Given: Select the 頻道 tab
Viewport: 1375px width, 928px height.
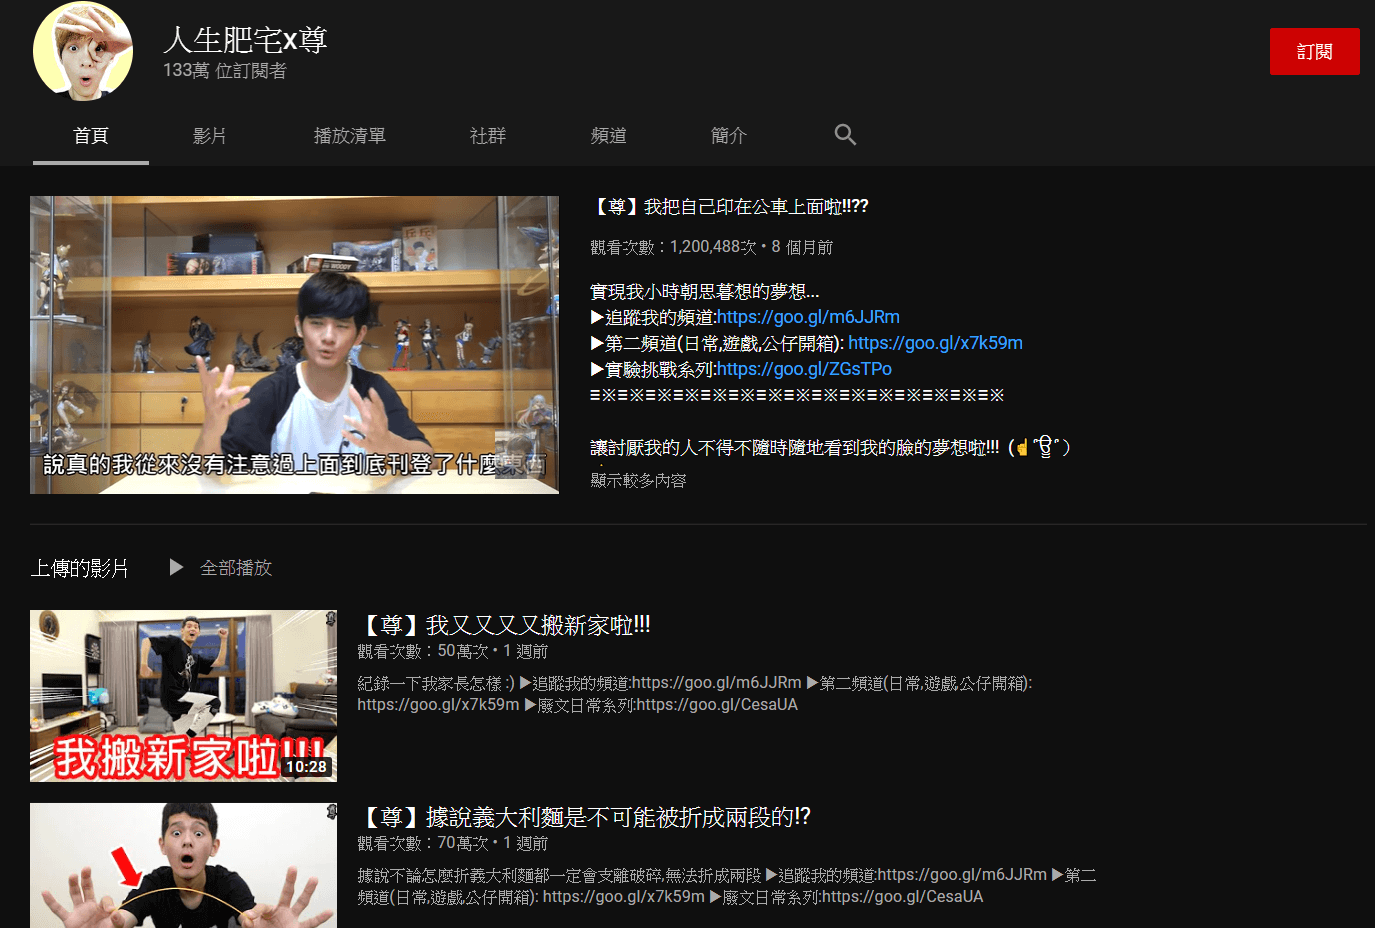Looking at the screenshot, I should [x=608, y=136].
